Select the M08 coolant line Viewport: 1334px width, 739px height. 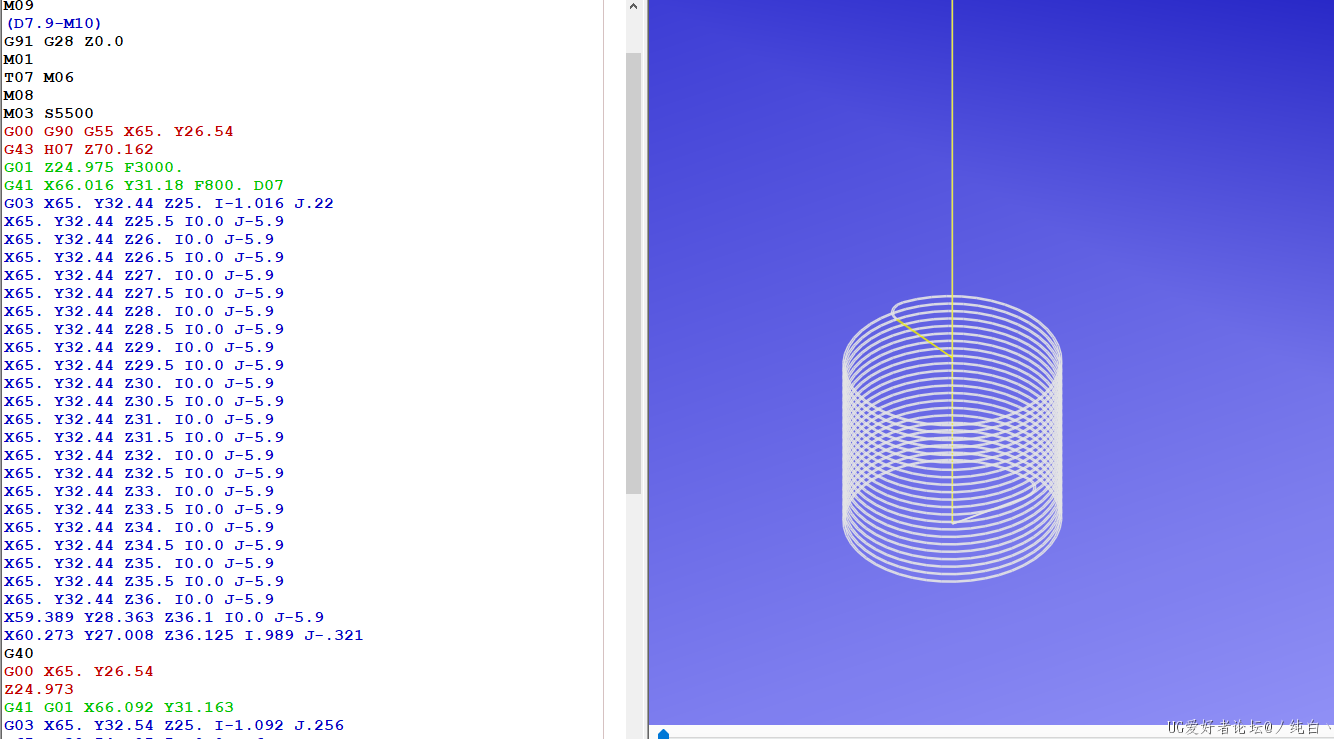click(19, 95)
